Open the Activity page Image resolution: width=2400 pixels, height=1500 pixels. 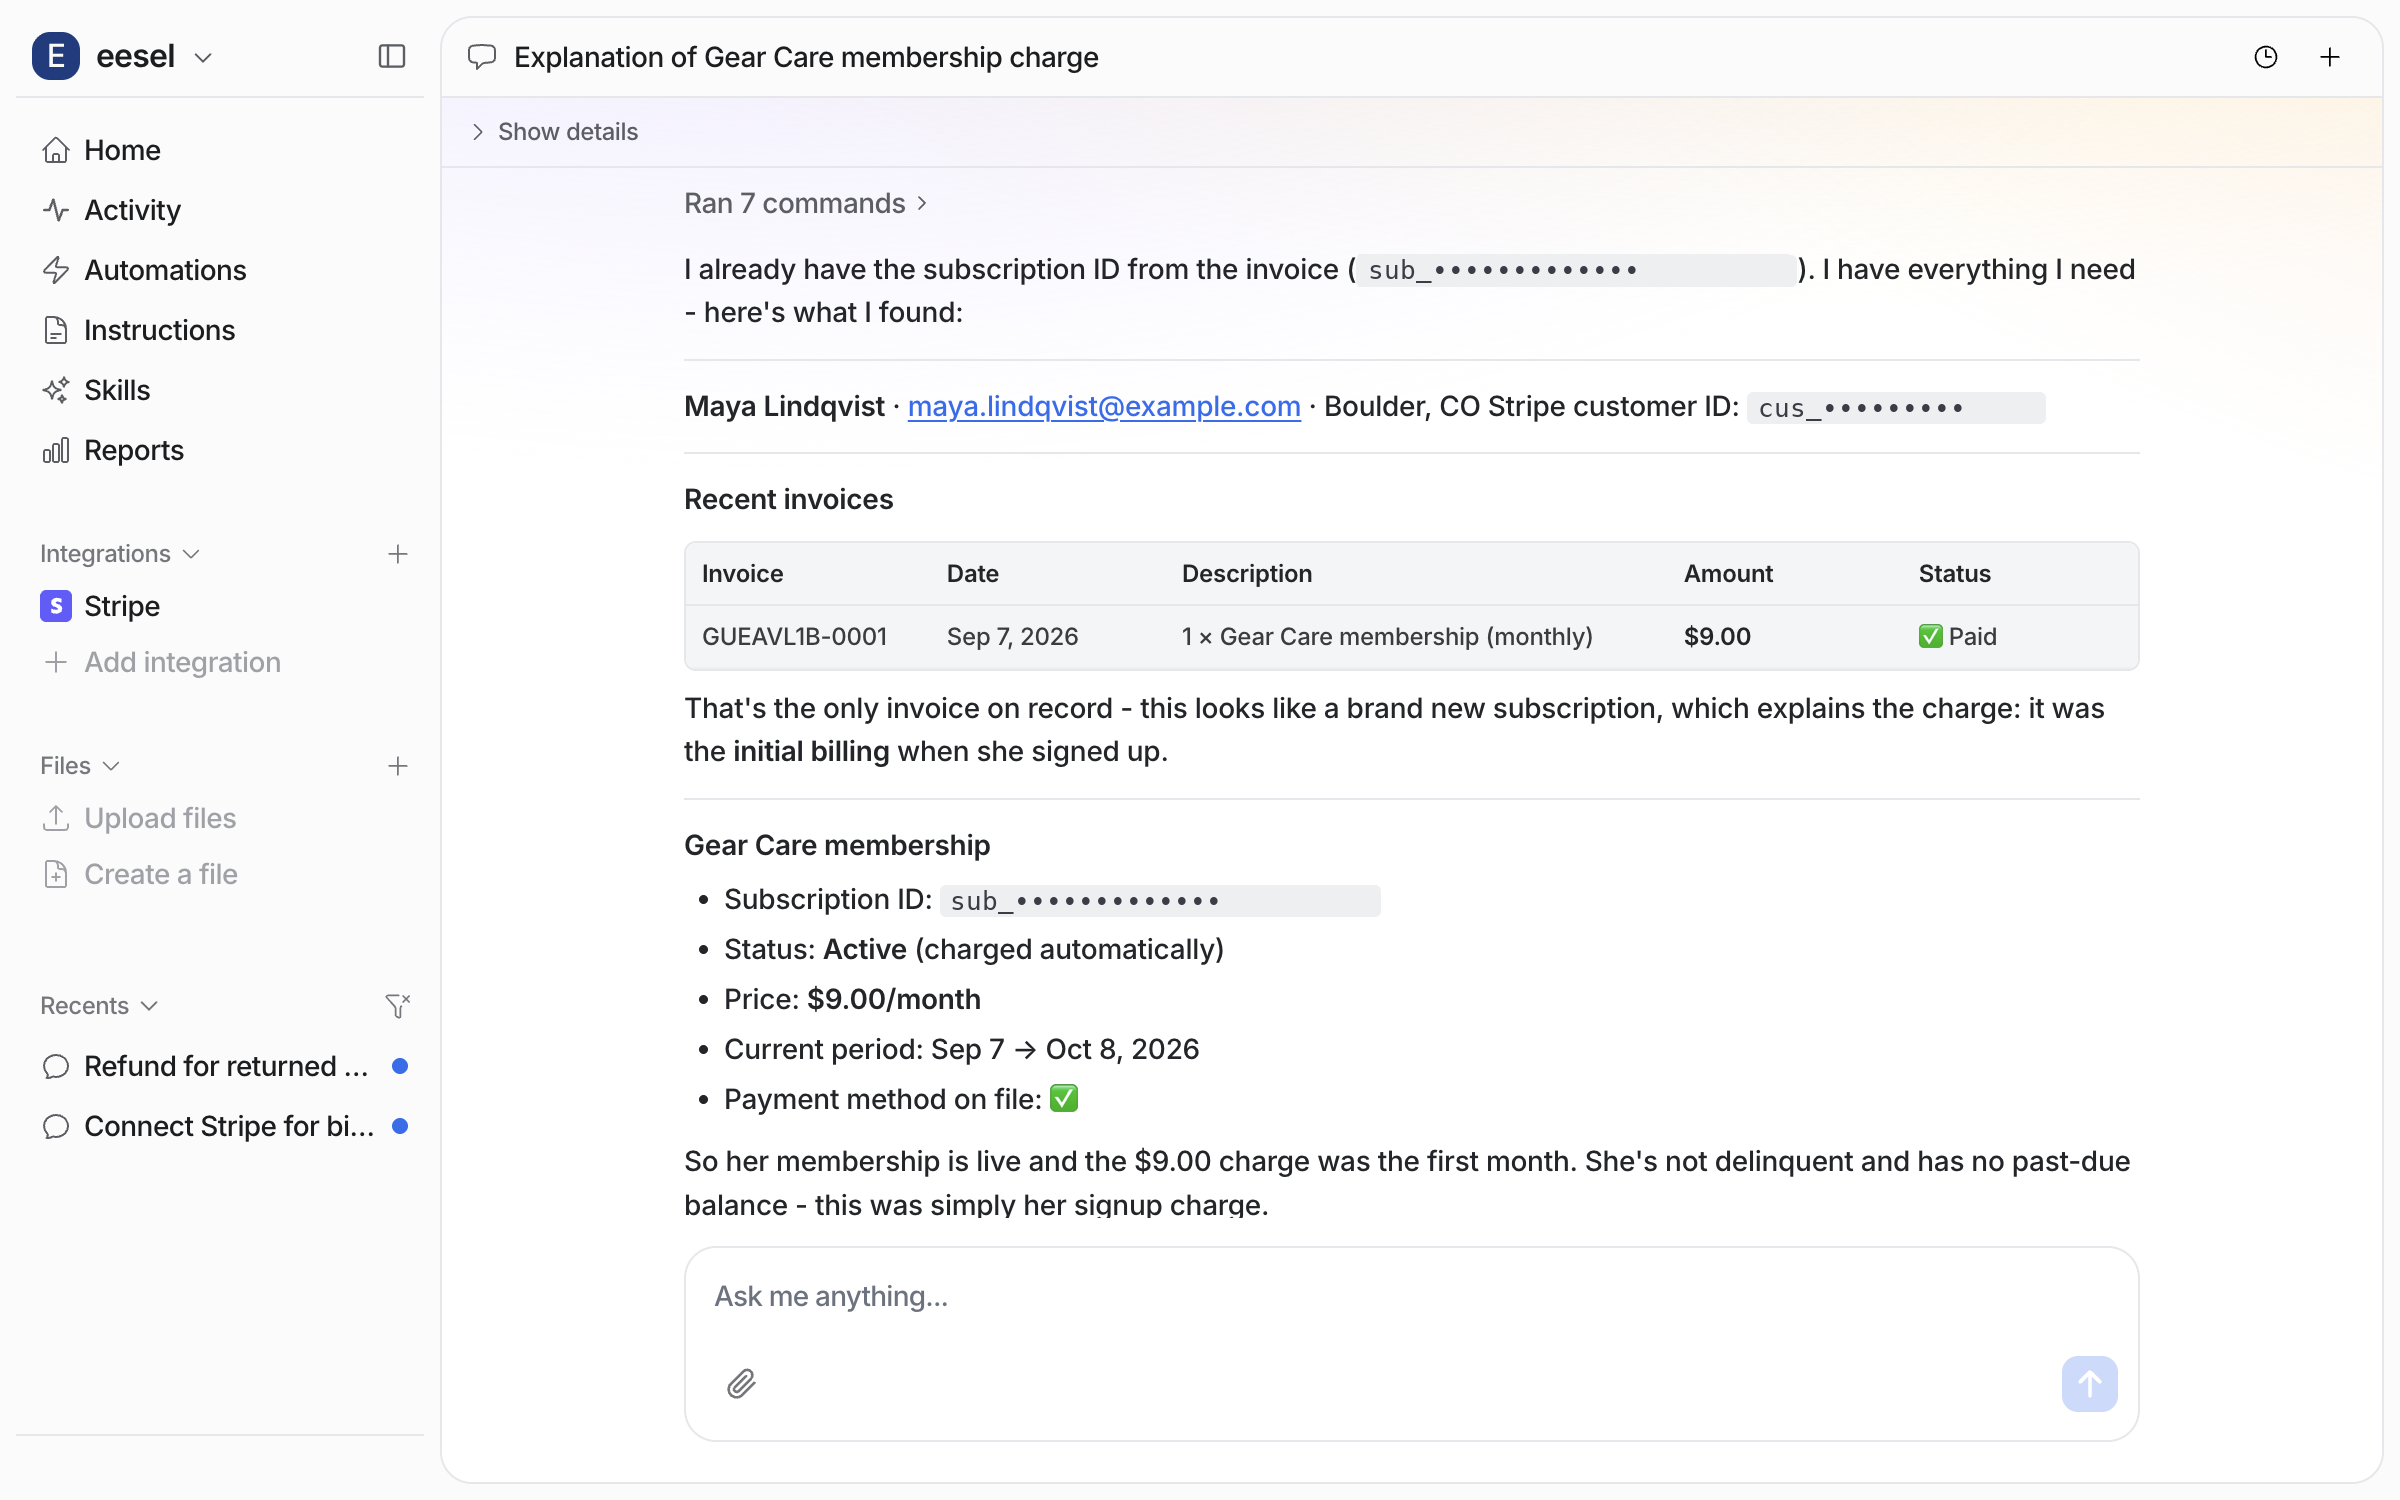(x=220, y=210)
